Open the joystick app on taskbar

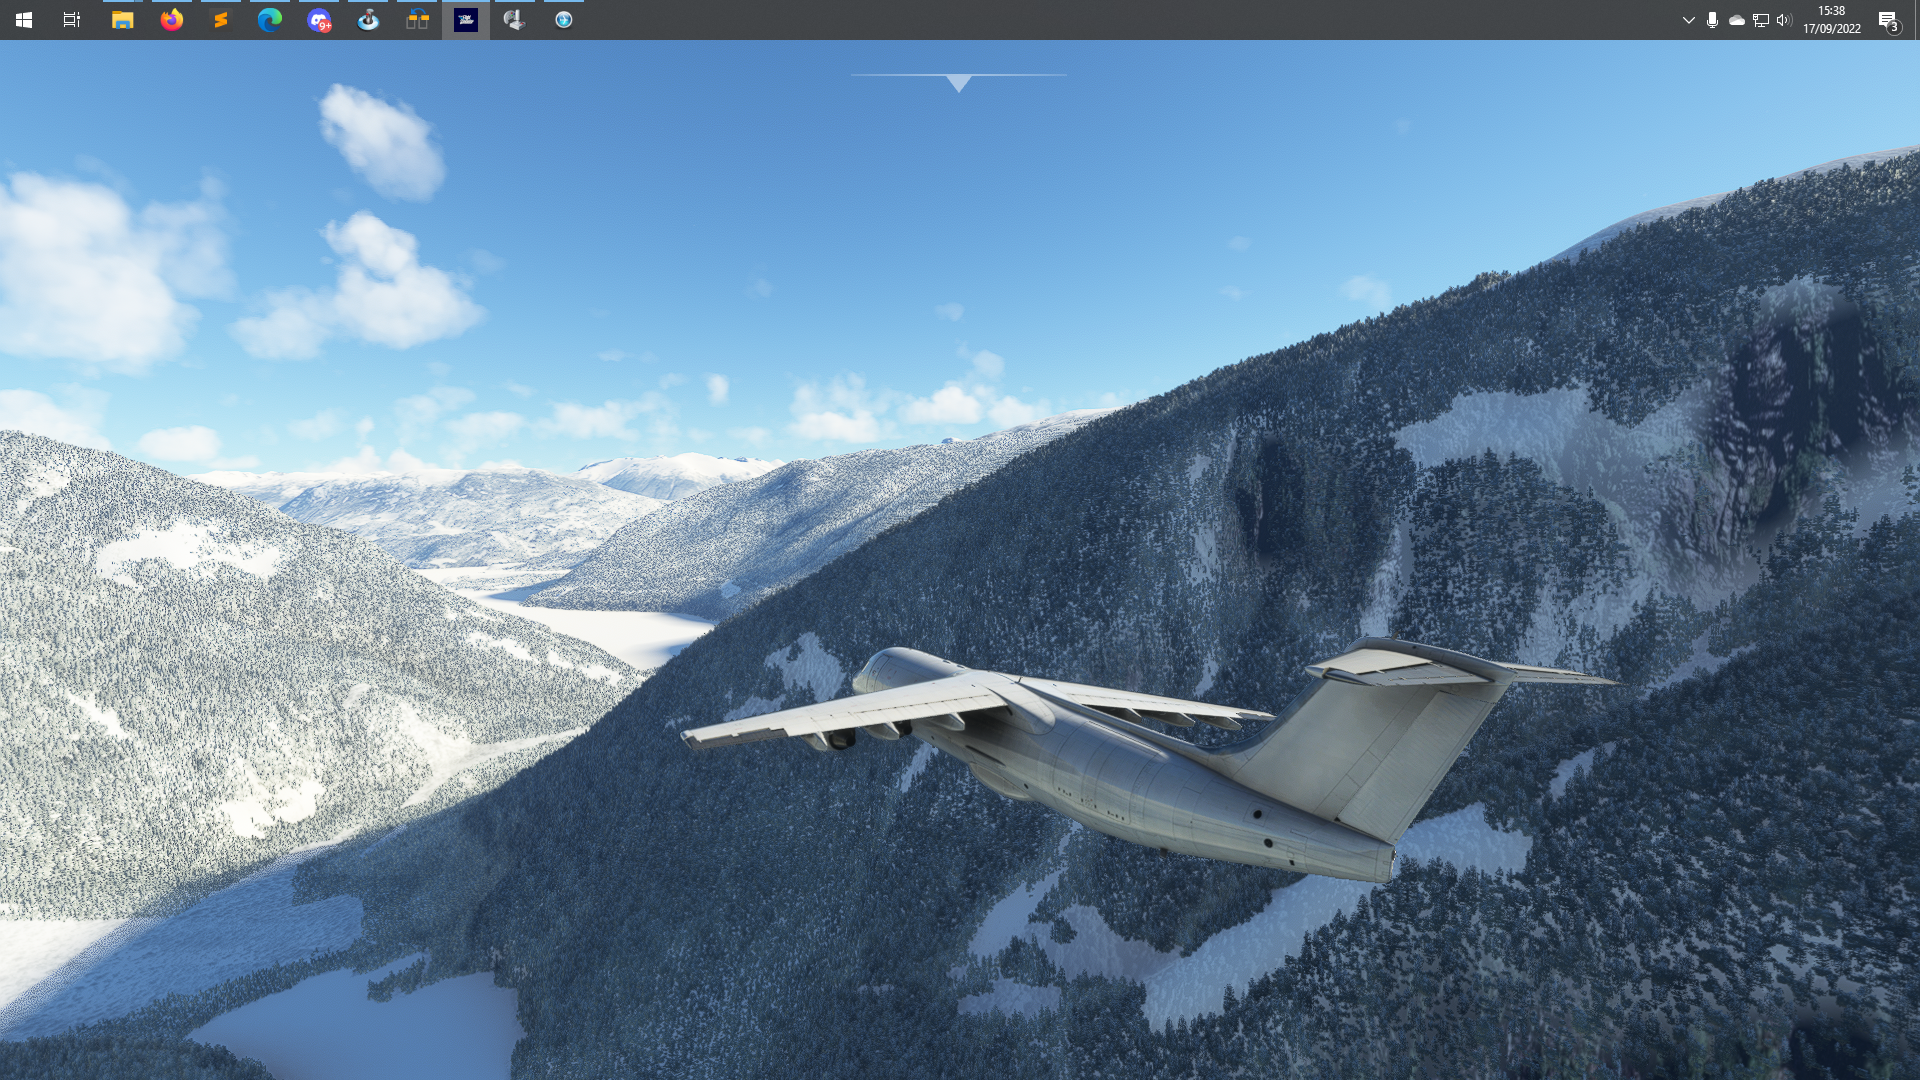[x=368, y=20]
